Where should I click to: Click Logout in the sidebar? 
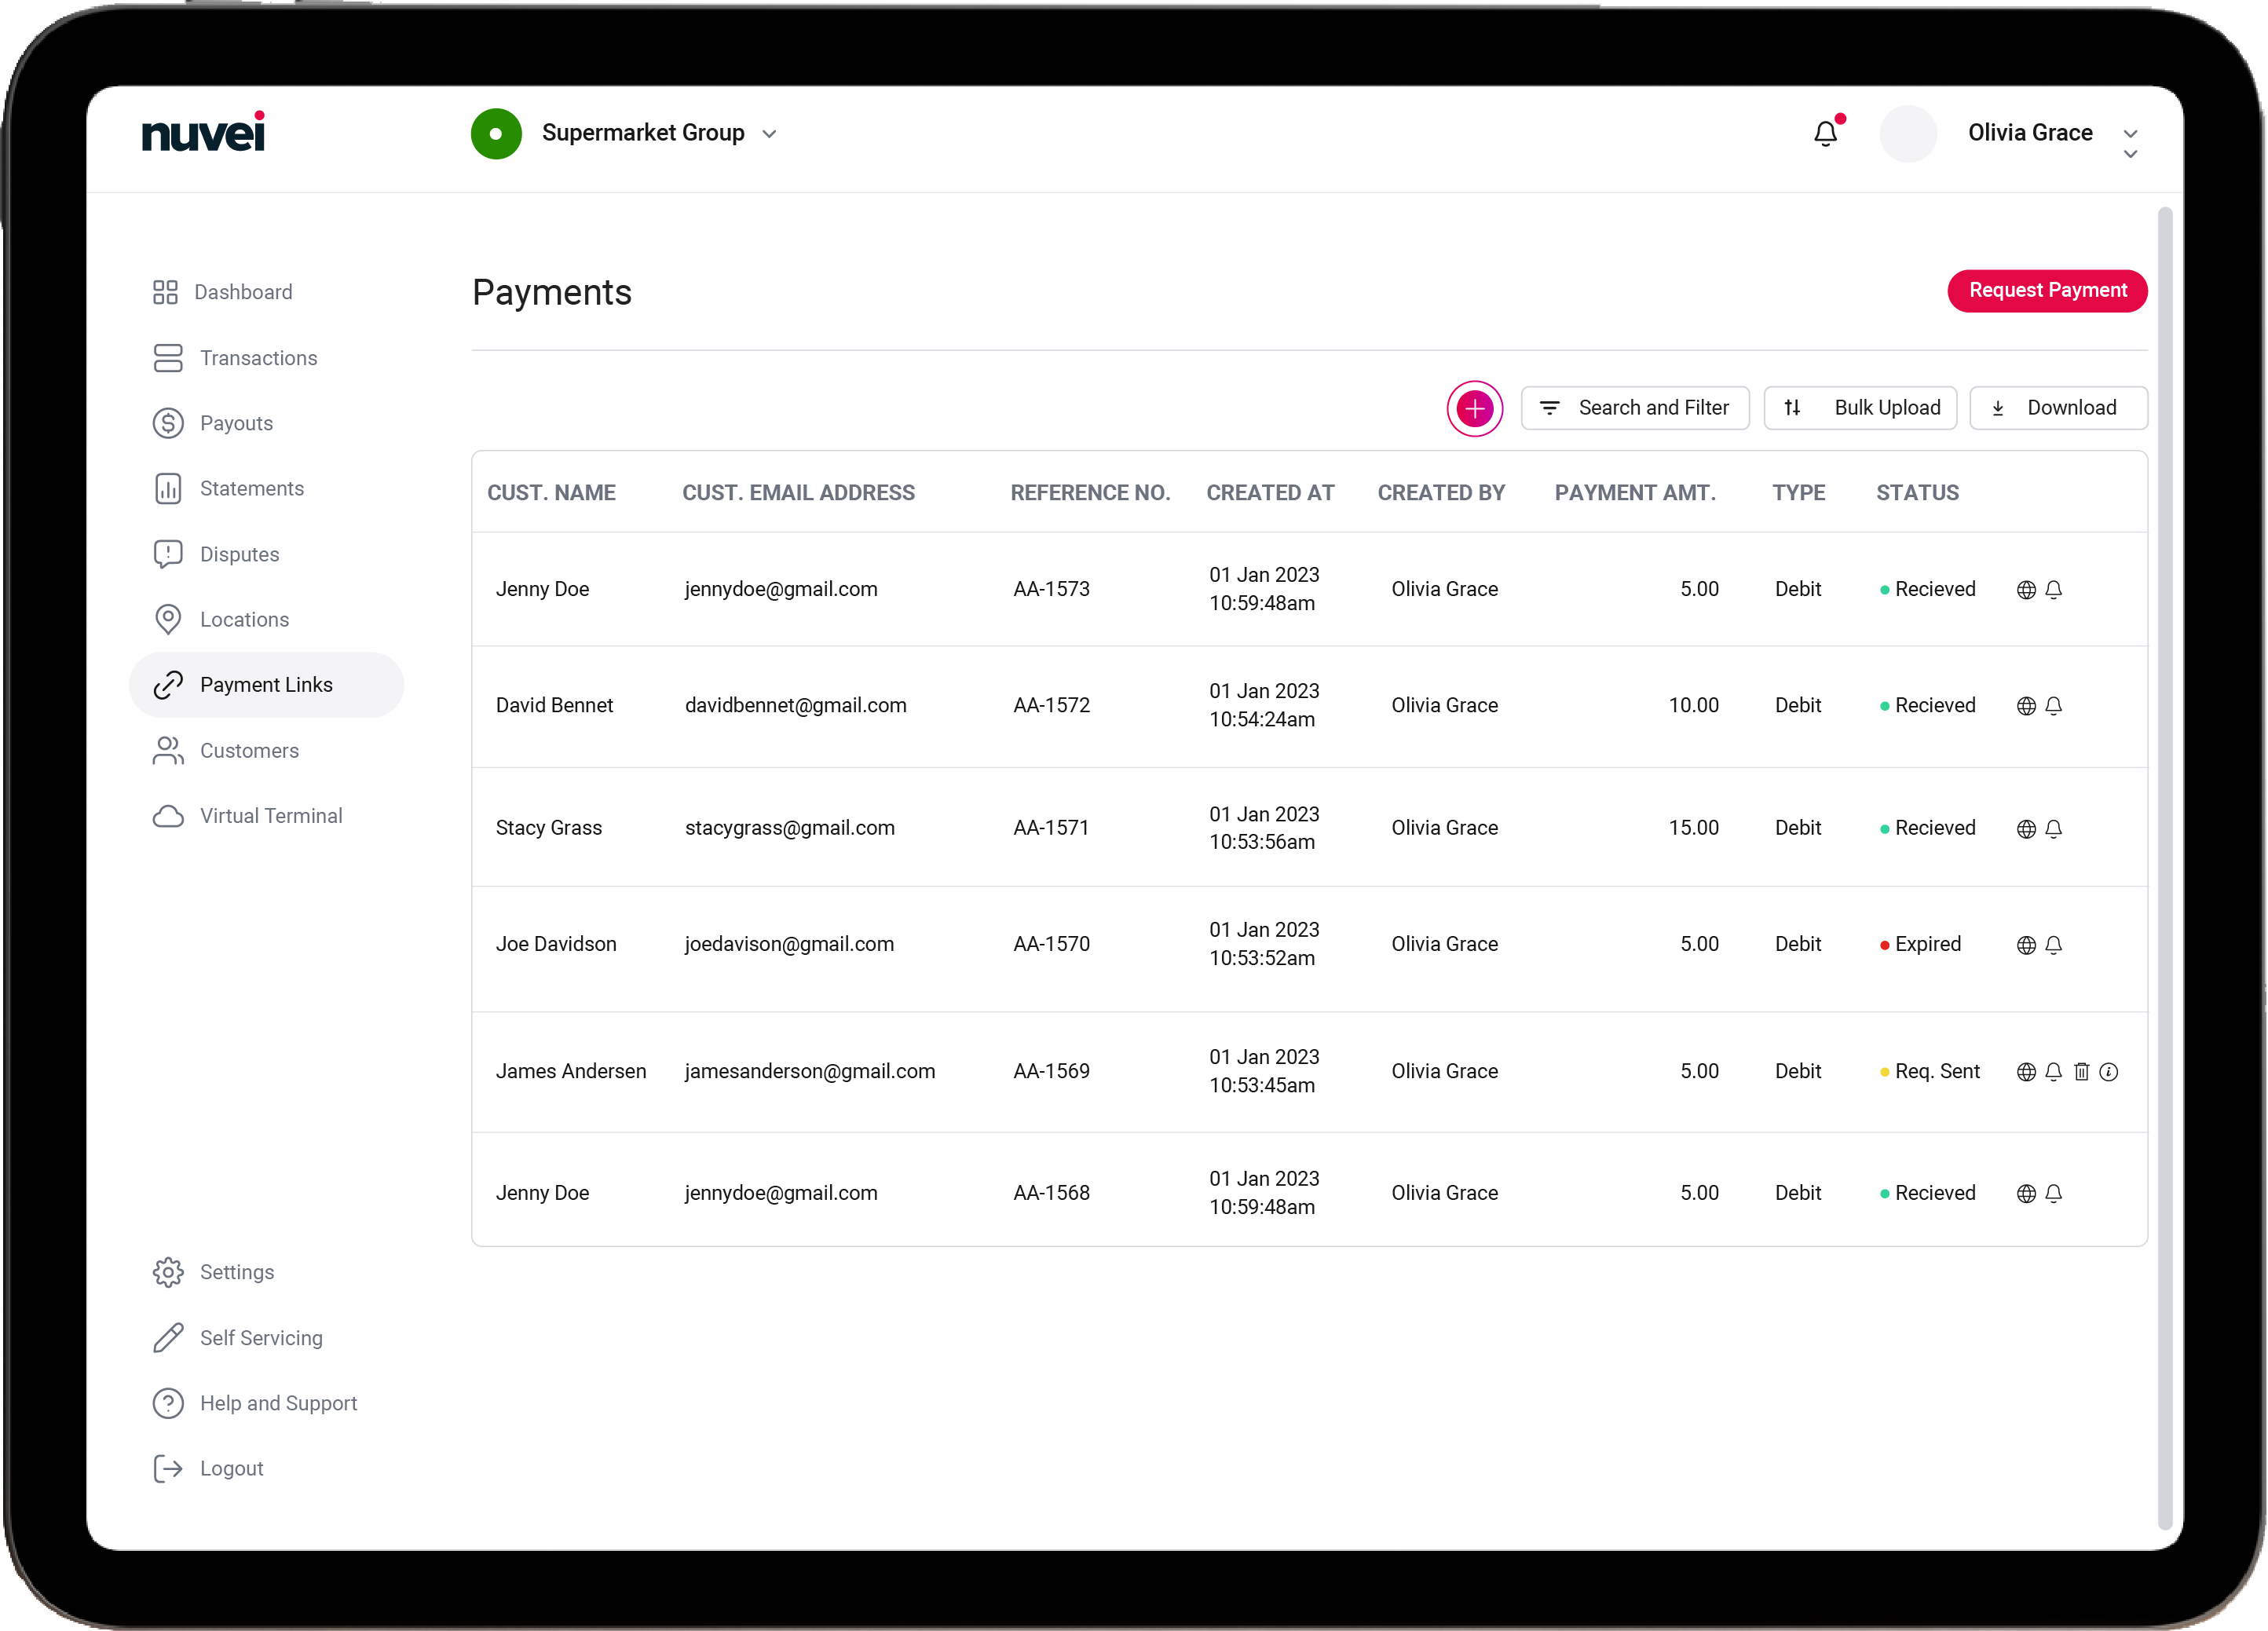[x=208, y=1469]
